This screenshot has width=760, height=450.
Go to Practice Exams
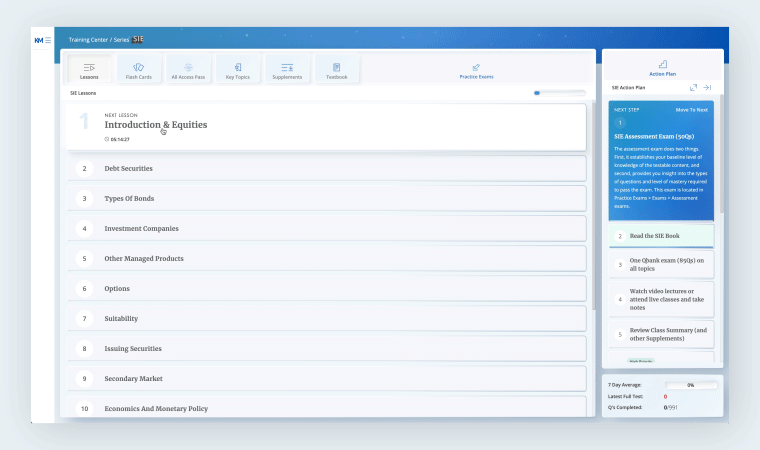(476, 70)
